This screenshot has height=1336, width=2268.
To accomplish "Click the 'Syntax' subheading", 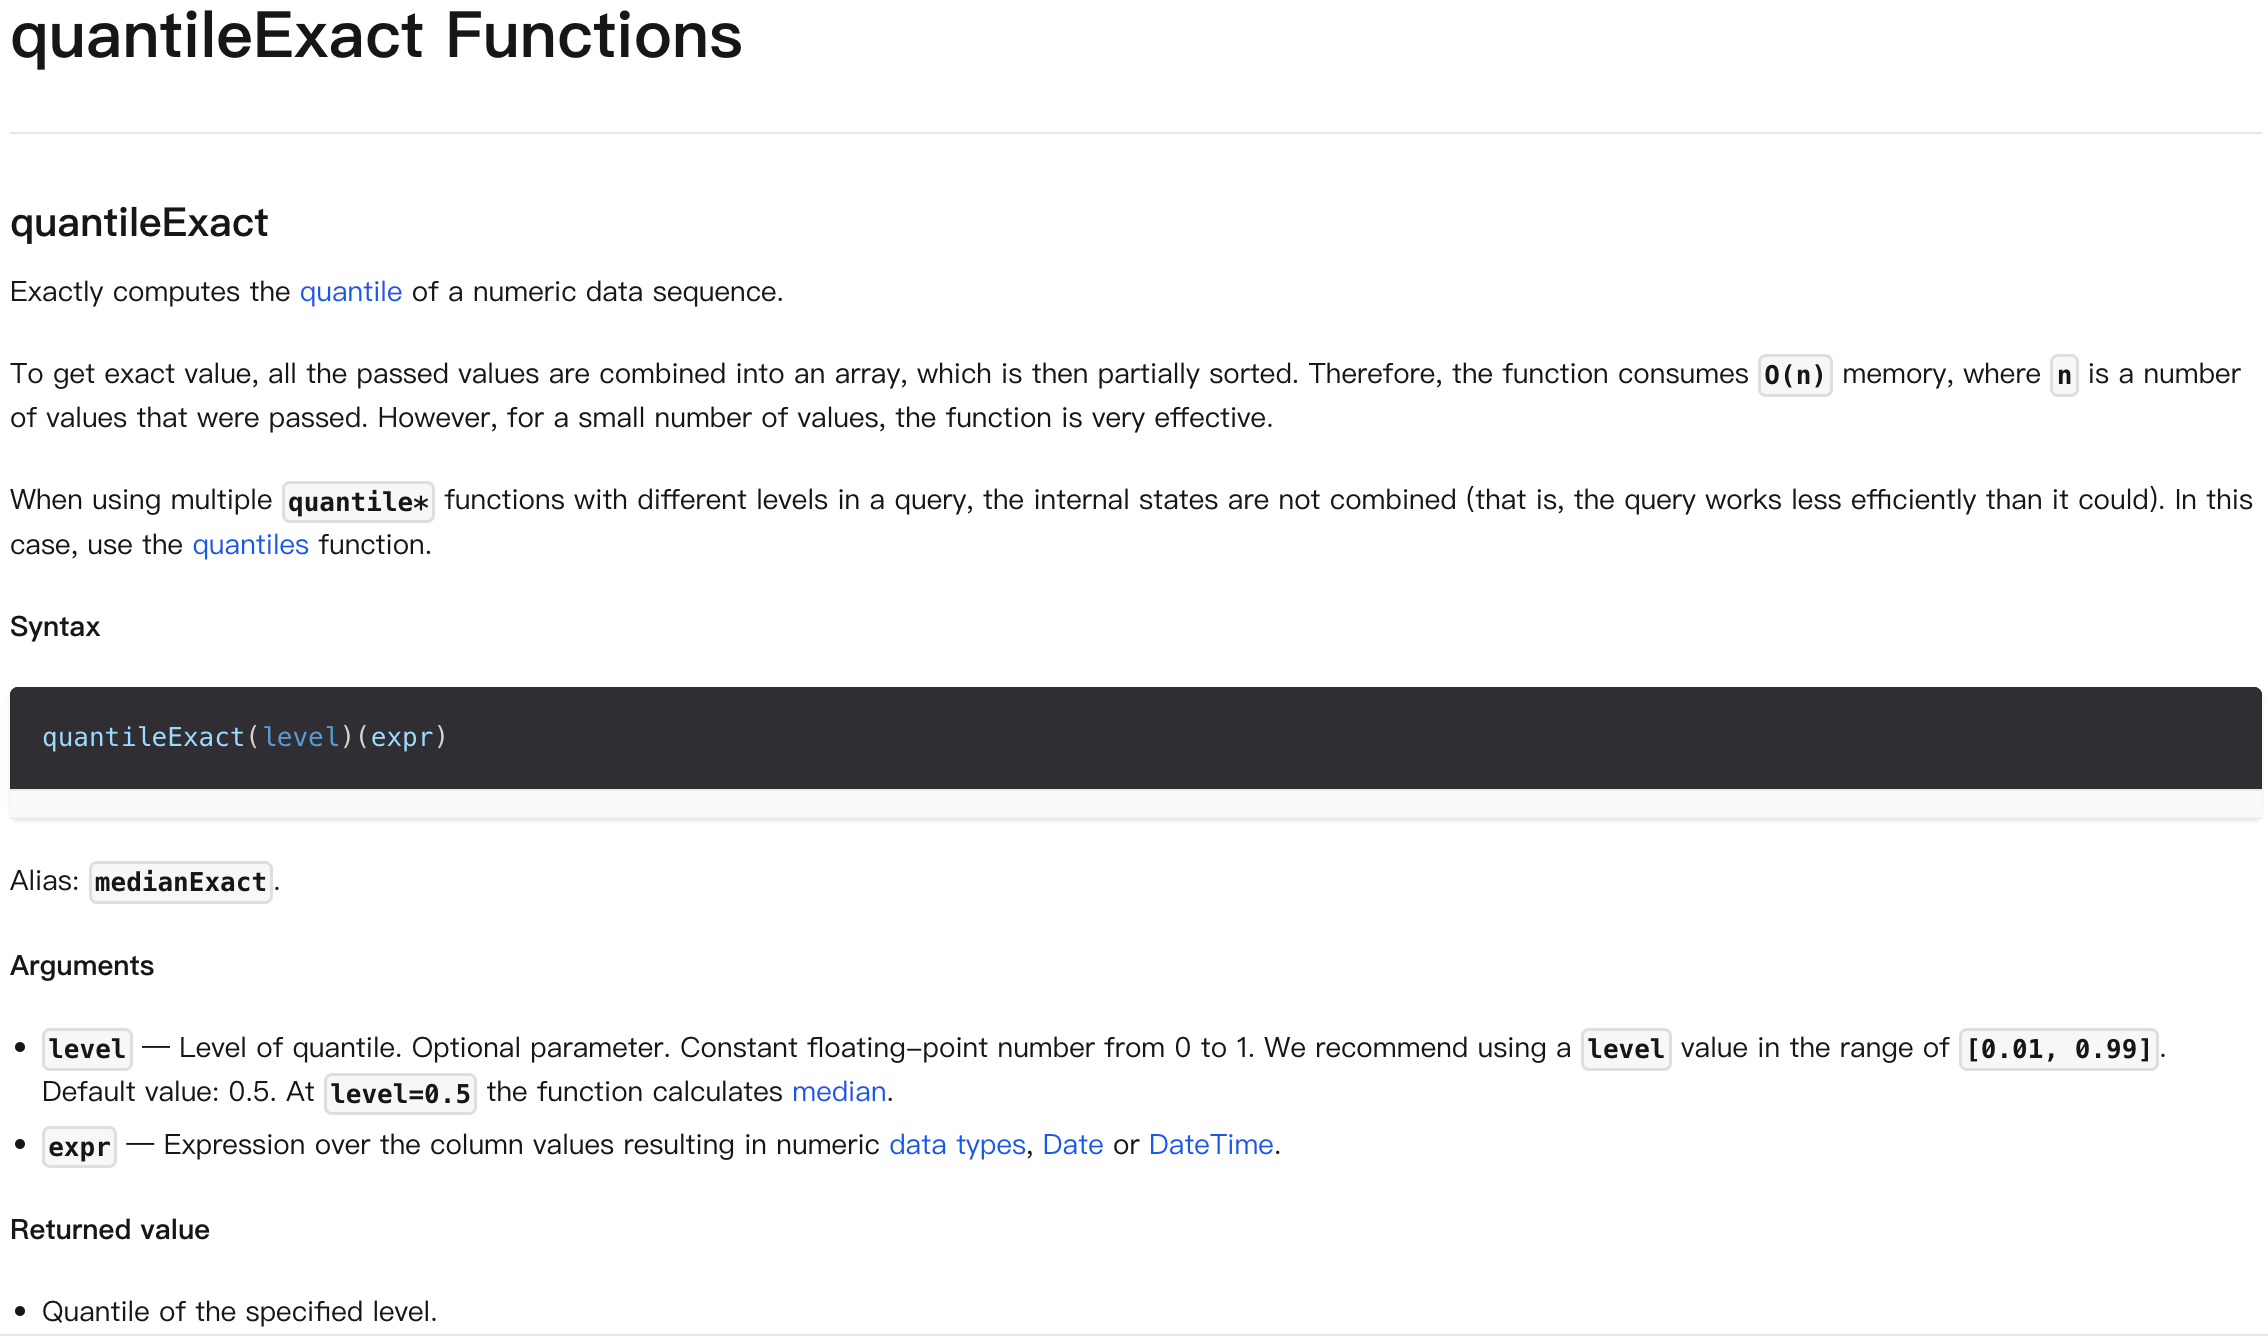I will [55, 627].
